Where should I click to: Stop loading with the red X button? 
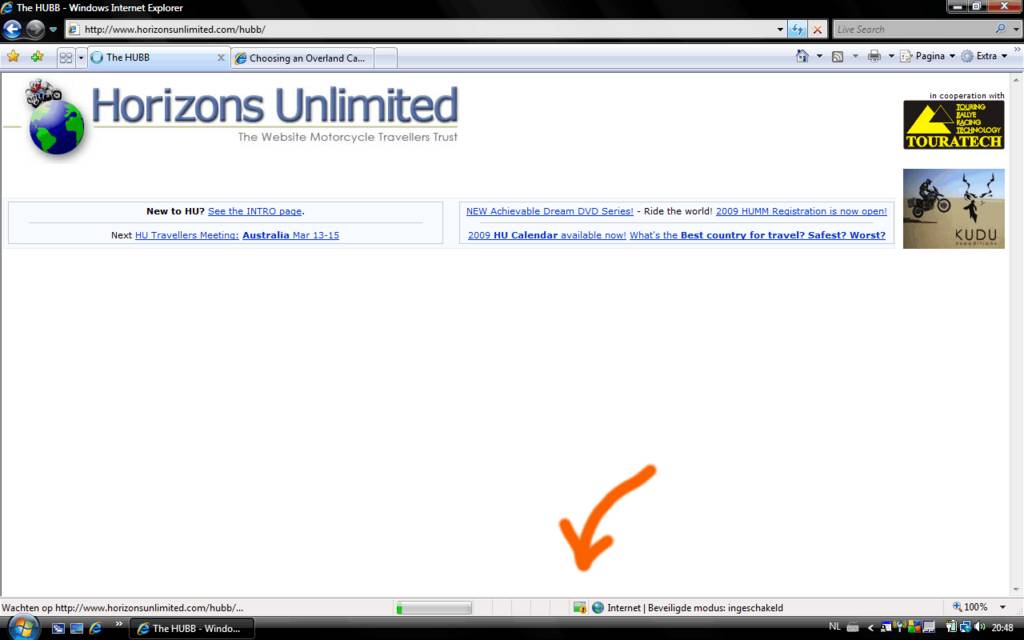817,29
